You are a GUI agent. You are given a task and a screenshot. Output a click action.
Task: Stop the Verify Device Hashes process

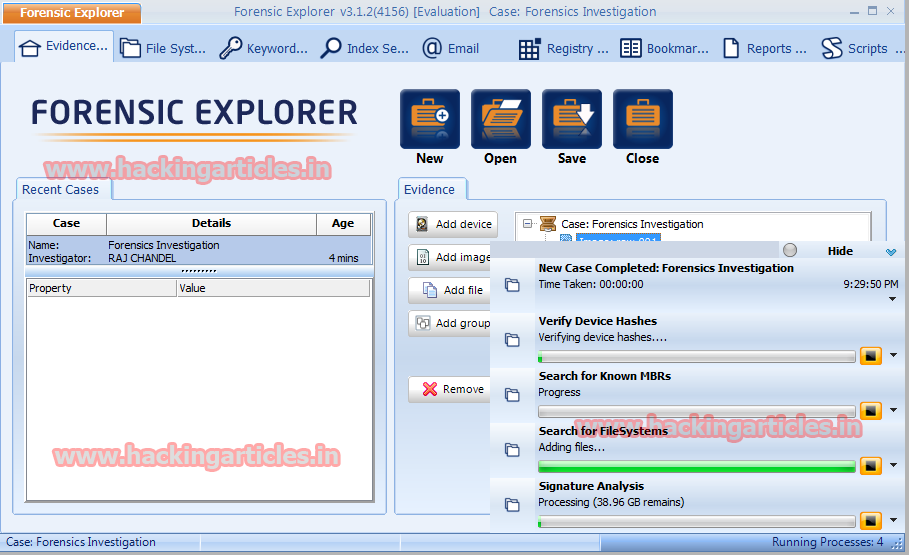871,356
